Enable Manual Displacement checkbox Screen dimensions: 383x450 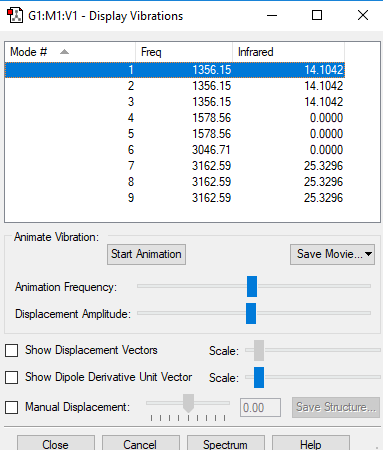[x=12, y=407]
